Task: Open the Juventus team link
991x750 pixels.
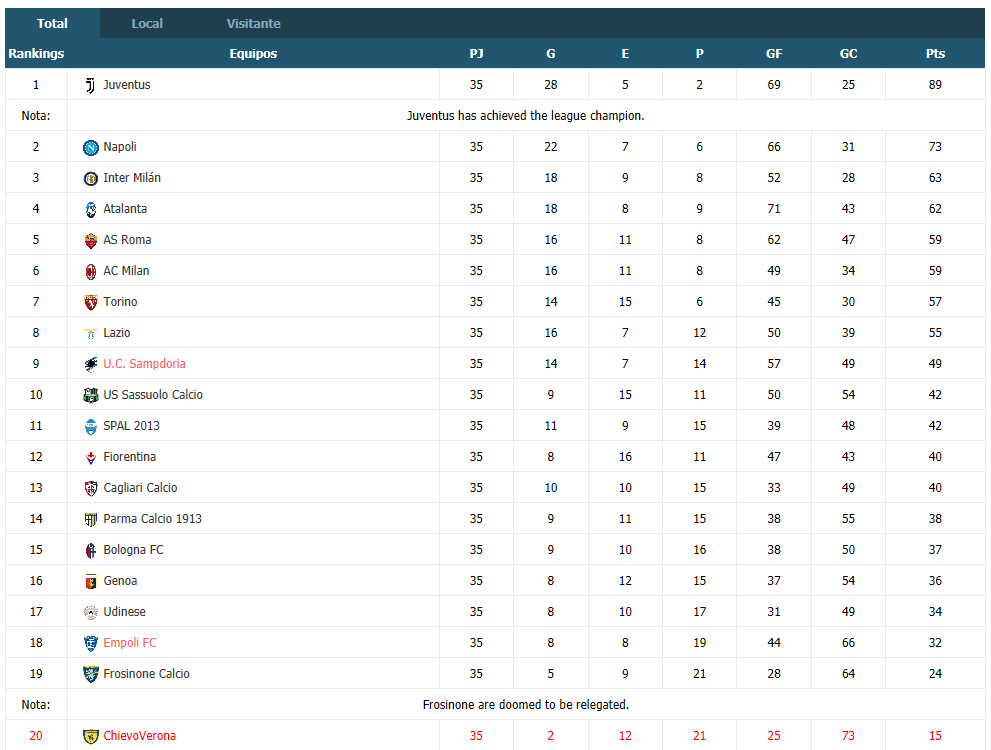Action: pos(127,85)
